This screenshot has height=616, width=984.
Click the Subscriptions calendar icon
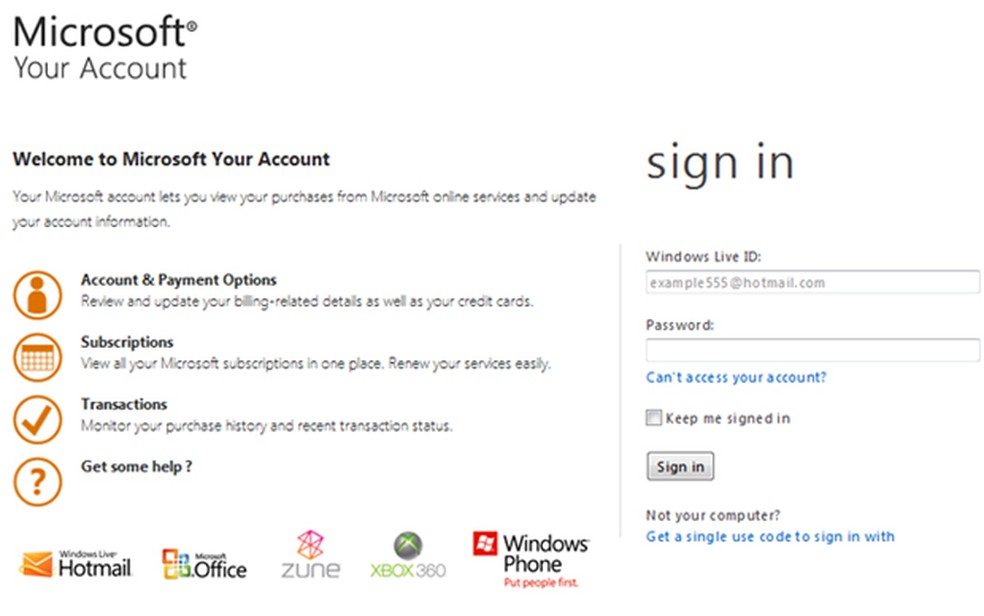coord(37,356)
